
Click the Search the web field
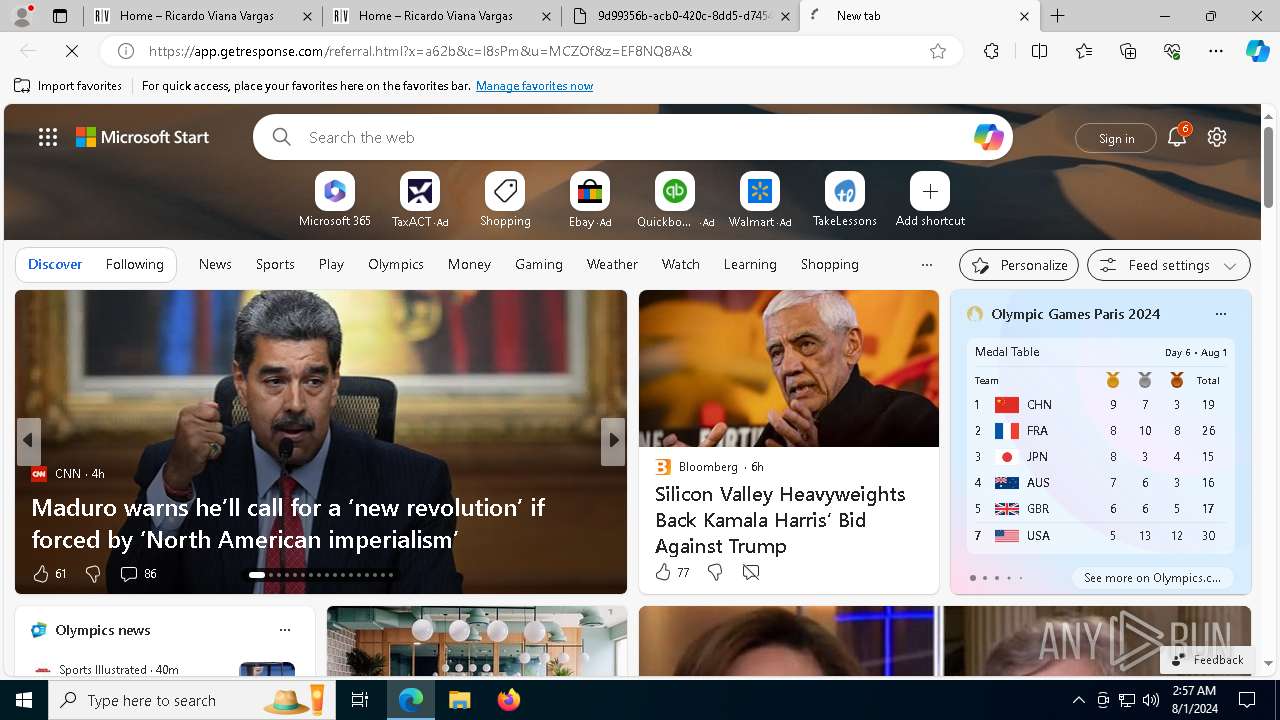633,137
